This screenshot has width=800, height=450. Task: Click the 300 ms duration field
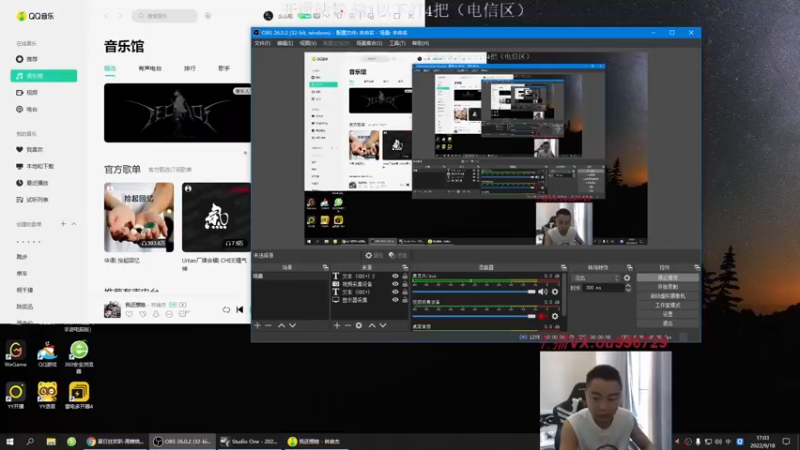pyautogui.click(x=604, y=288)
